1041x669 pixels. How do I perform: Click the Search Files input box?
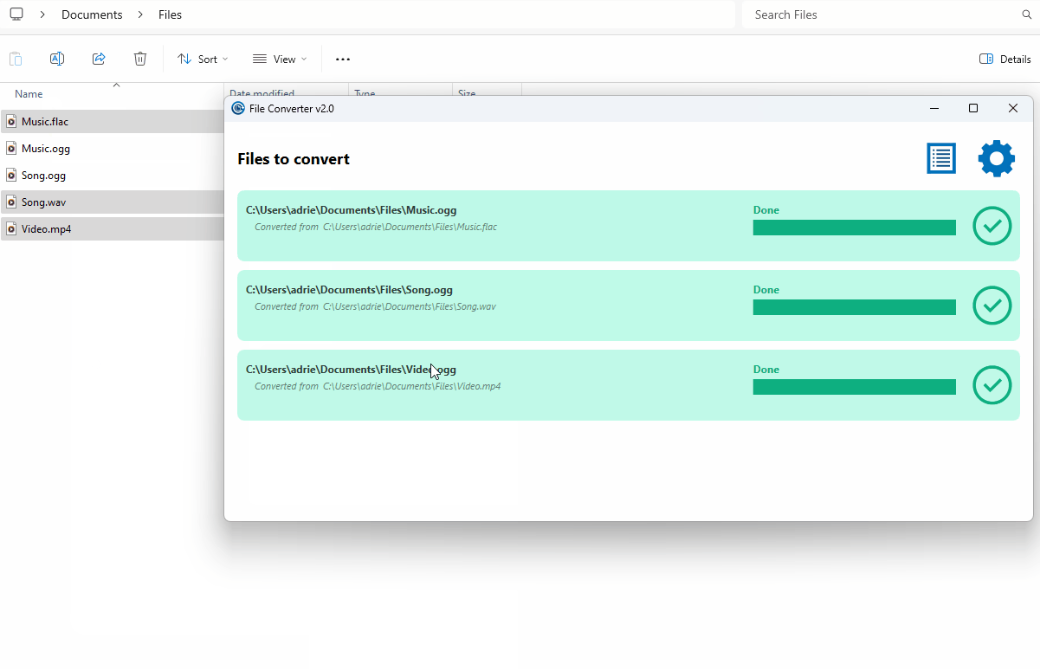click(880, 15)
